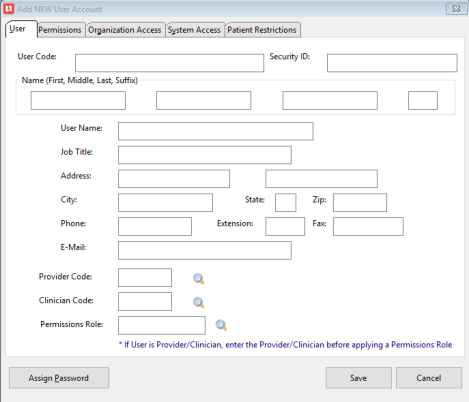Cancel adding the new user

point(429,378)
